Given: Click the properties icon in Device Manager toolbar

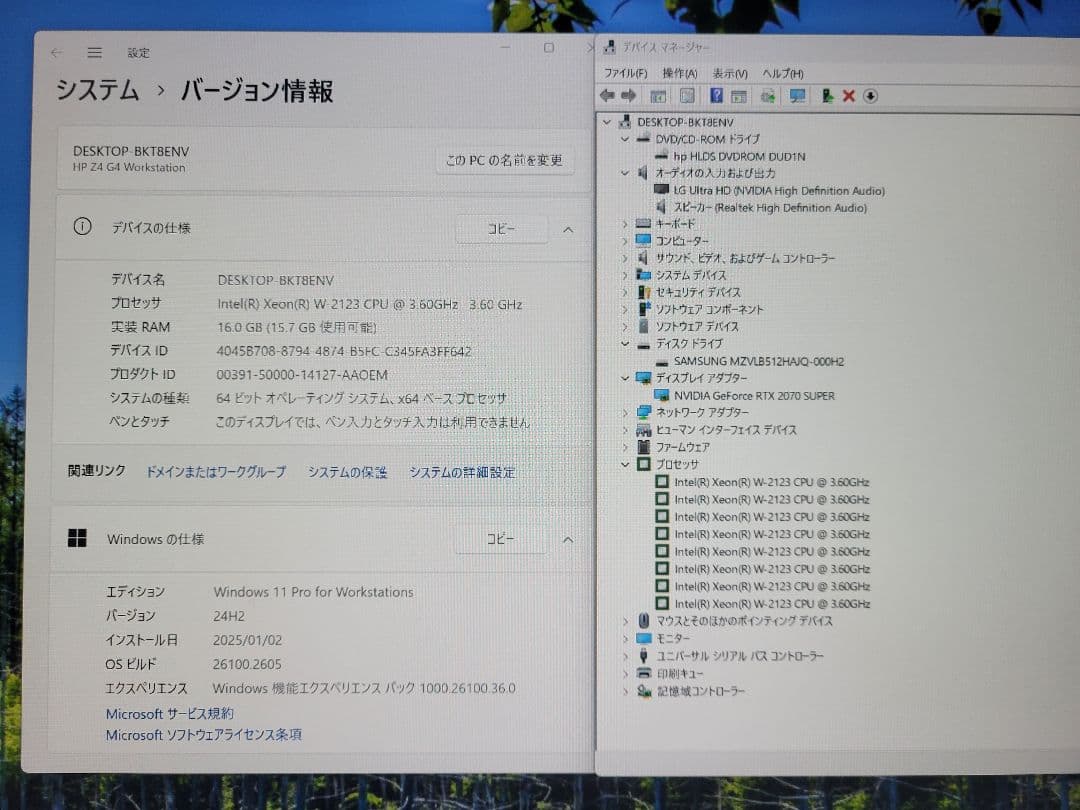Looking at the screenshot, I should click(658, 95).
